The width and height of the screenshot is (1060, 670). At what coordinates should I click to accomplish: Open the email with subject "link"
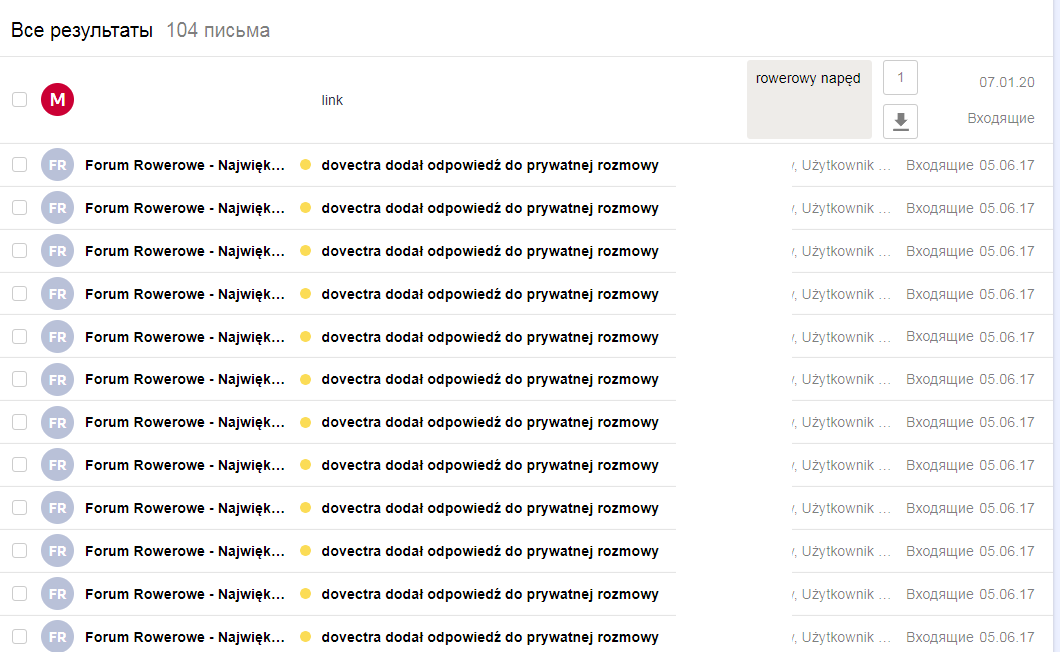click(x=332, y=100)
